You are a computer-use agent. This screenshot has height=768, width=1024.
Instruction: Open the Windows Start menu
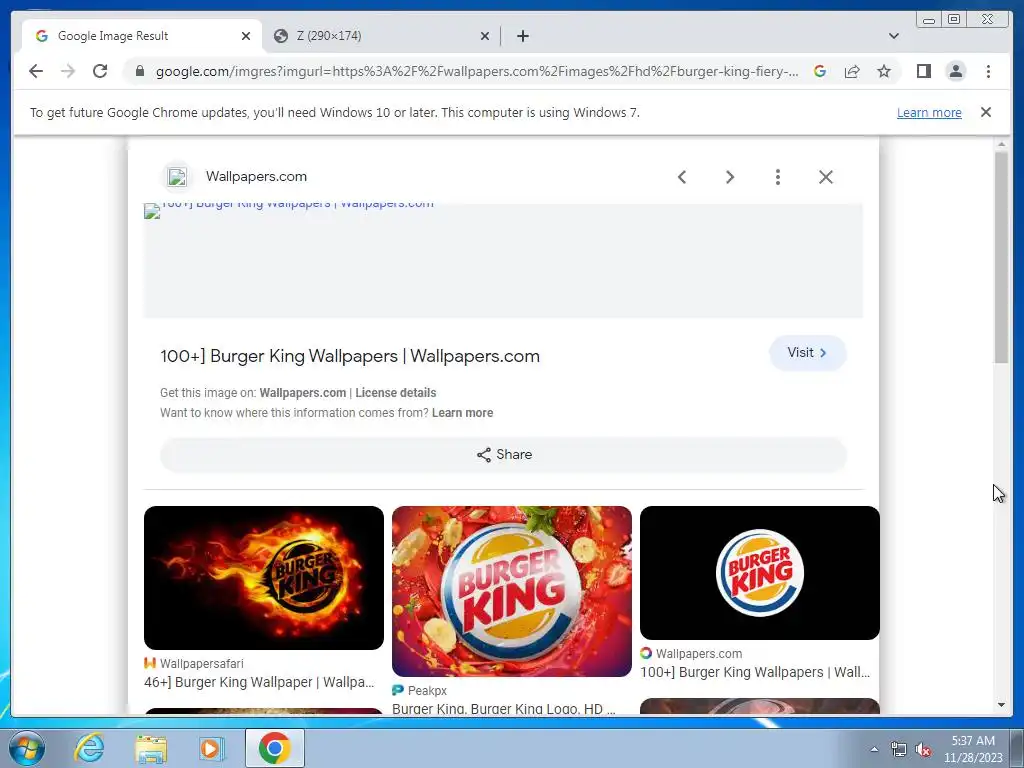pyautogui.click(x=27, y=748)
